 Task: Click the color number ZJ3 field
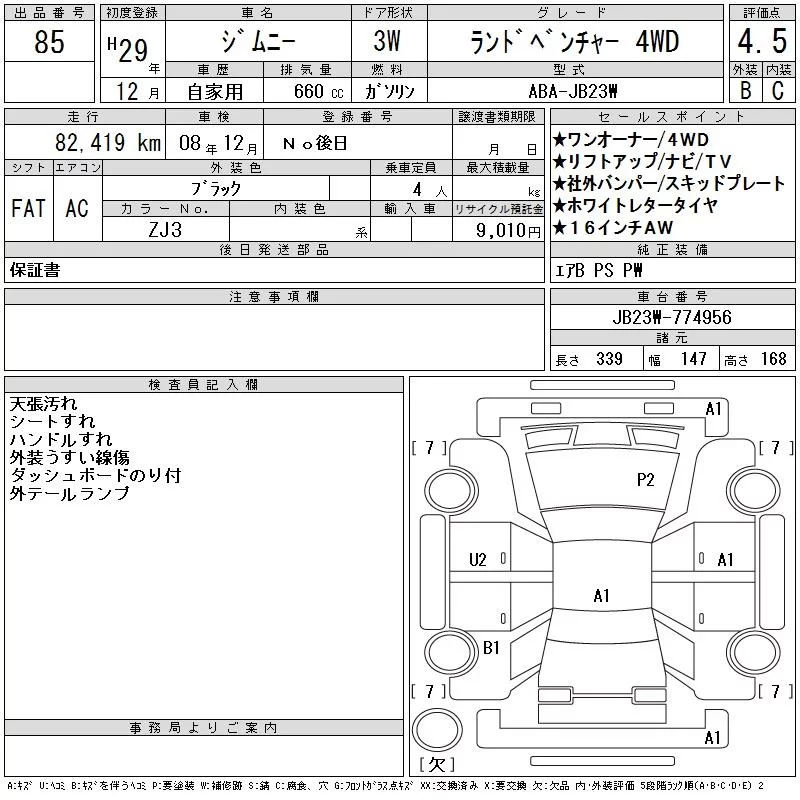tap(165, 230)
